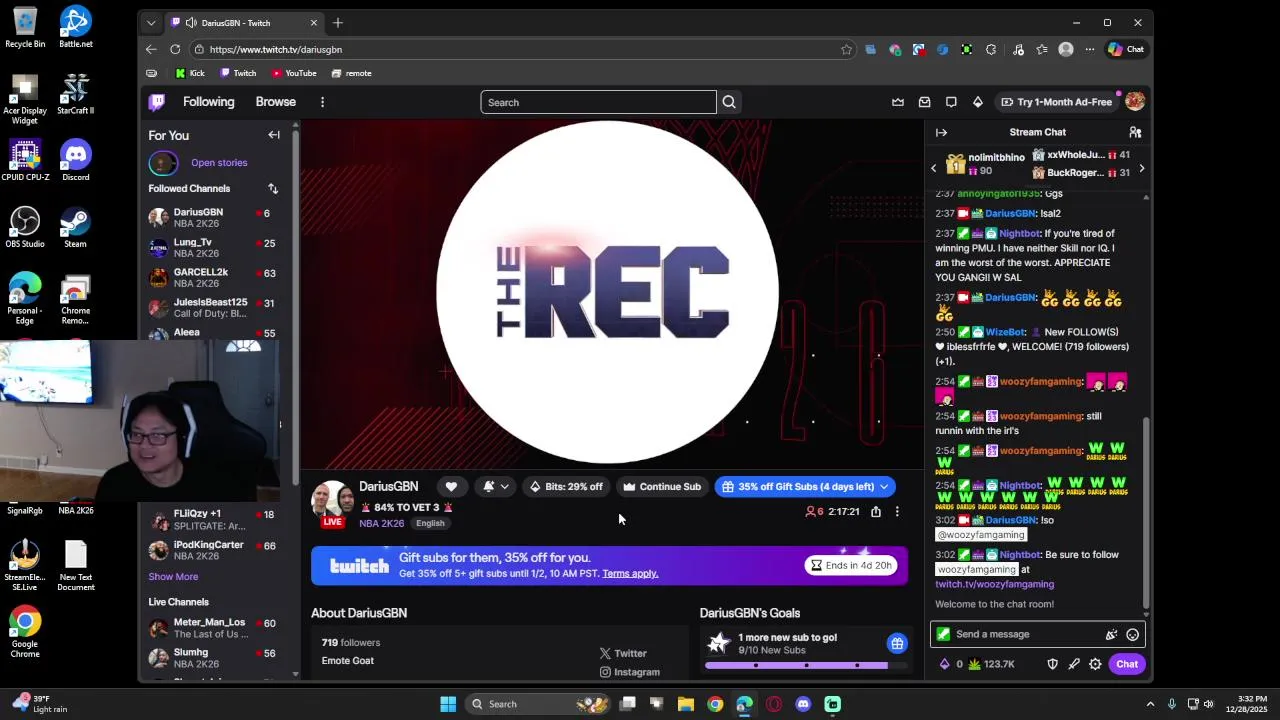The width and height of the screenshot is (1280, 720).
Task: Click Try 1-Month Ad-Free button
Action: coord(1057,102)
